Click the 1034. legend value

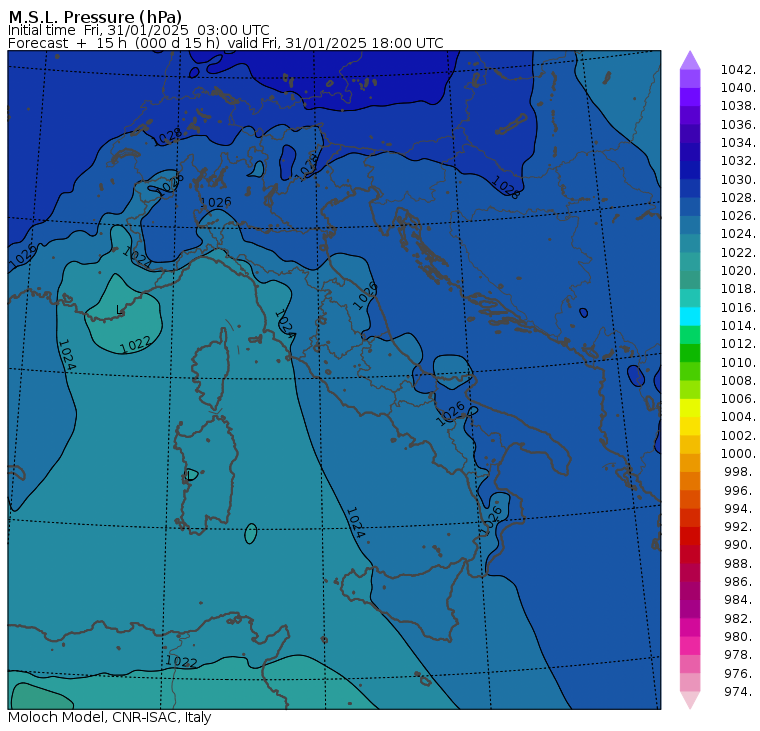[x=738, y=143]
